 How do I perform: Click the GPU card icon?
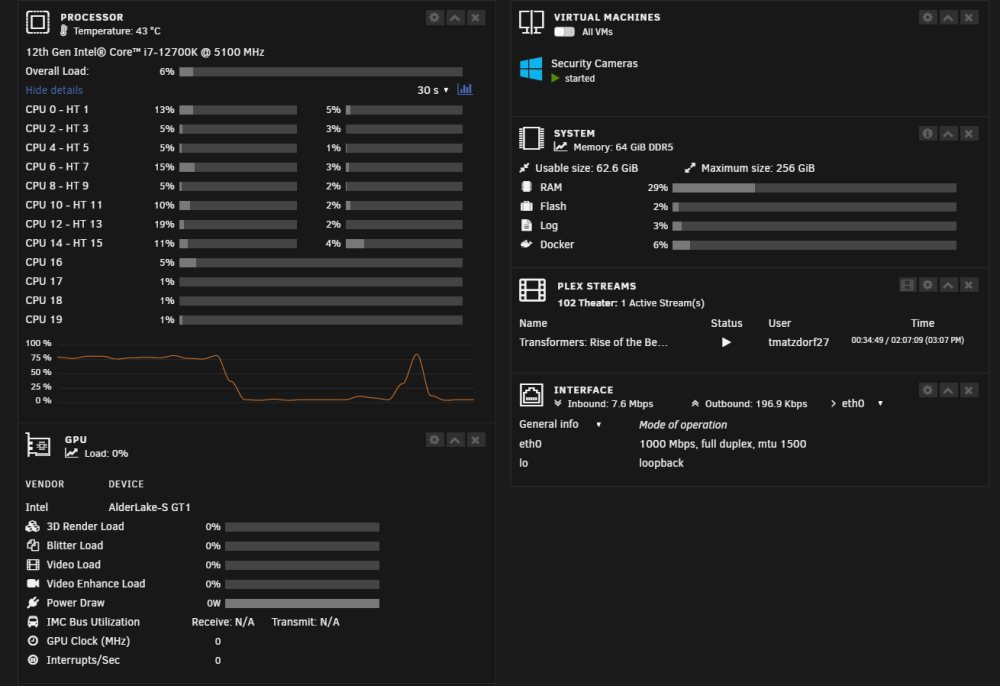(x=38, y=445)
